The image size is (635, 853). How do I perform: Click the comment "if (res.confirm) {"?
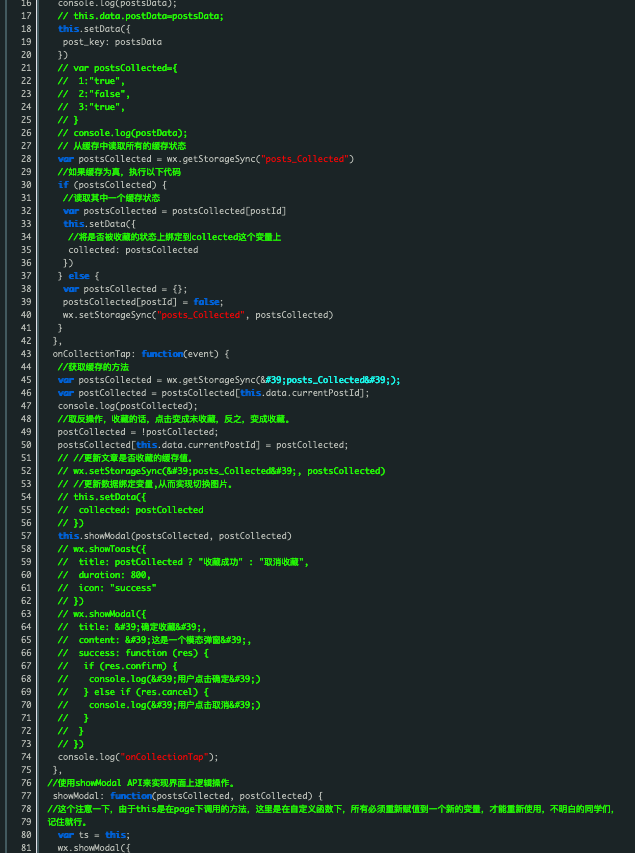tap(131, 666)
